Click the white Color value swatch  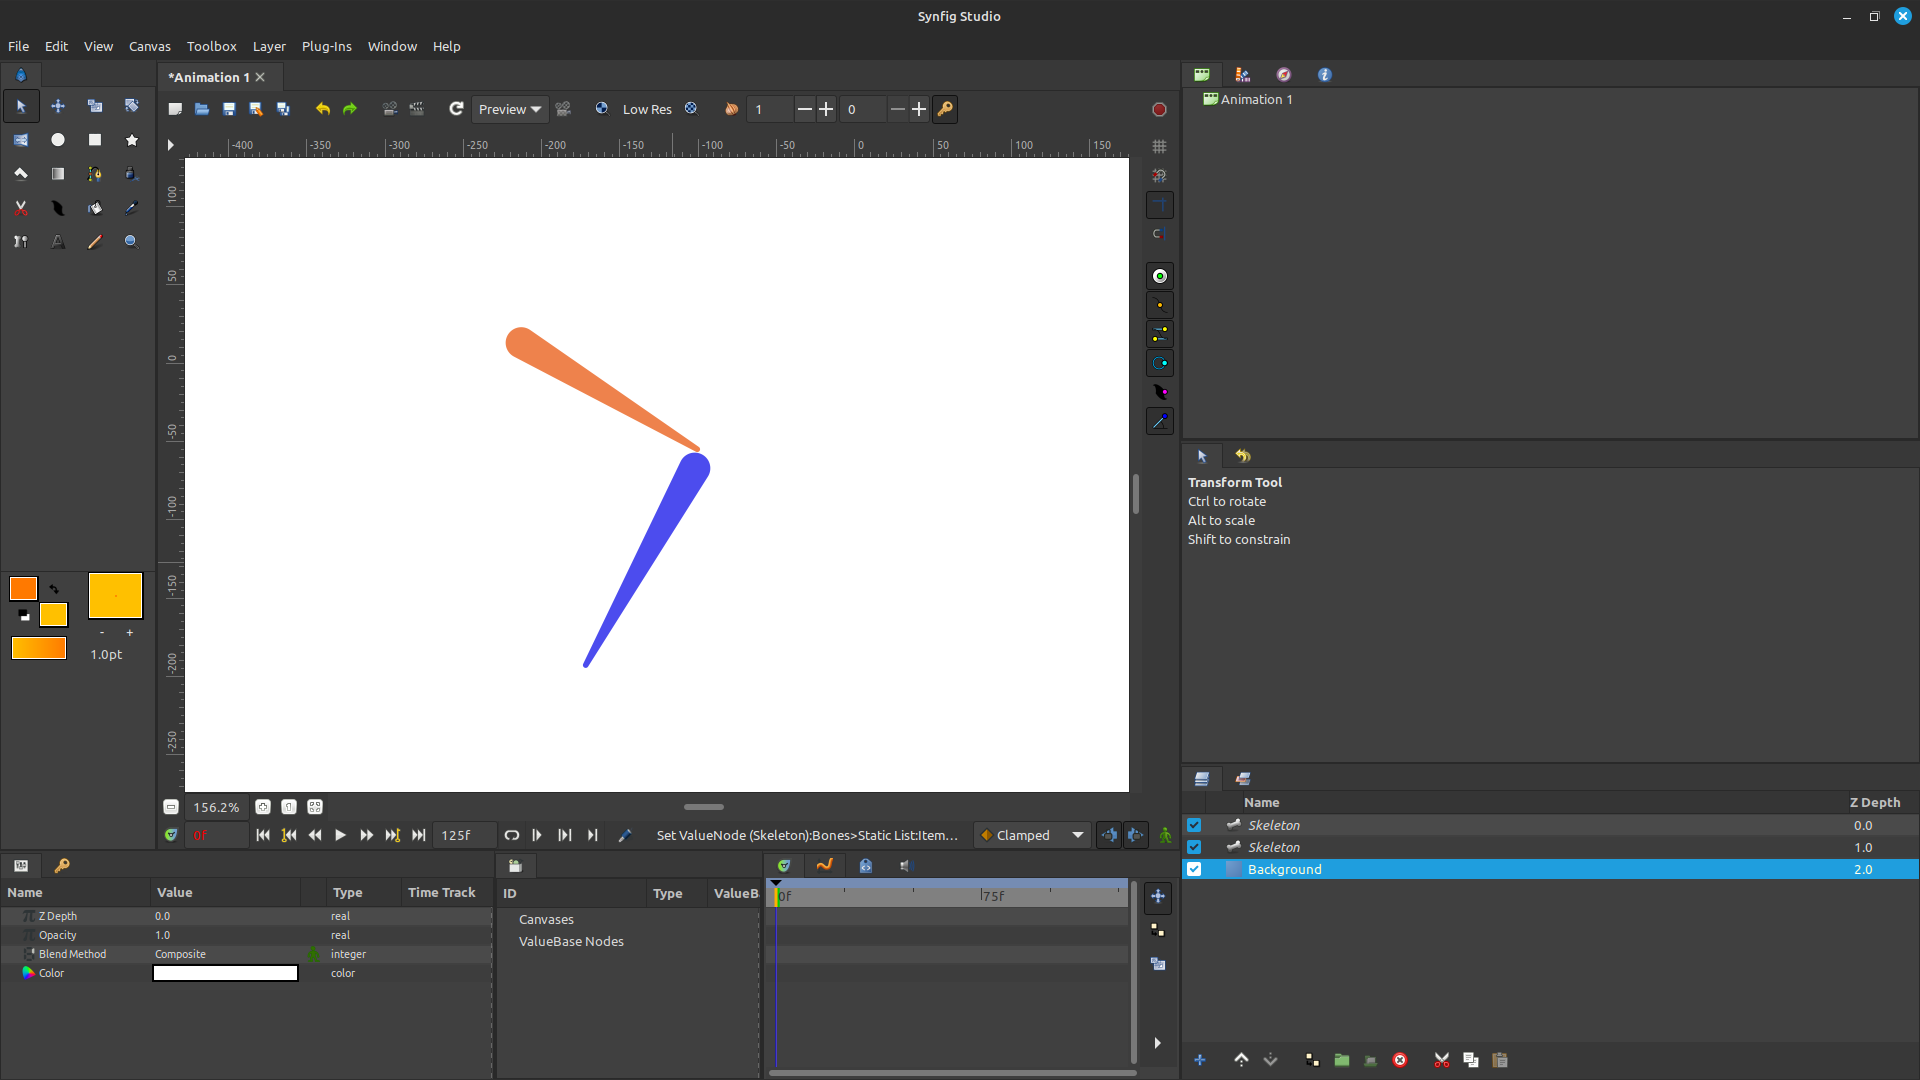coord(225,973)
